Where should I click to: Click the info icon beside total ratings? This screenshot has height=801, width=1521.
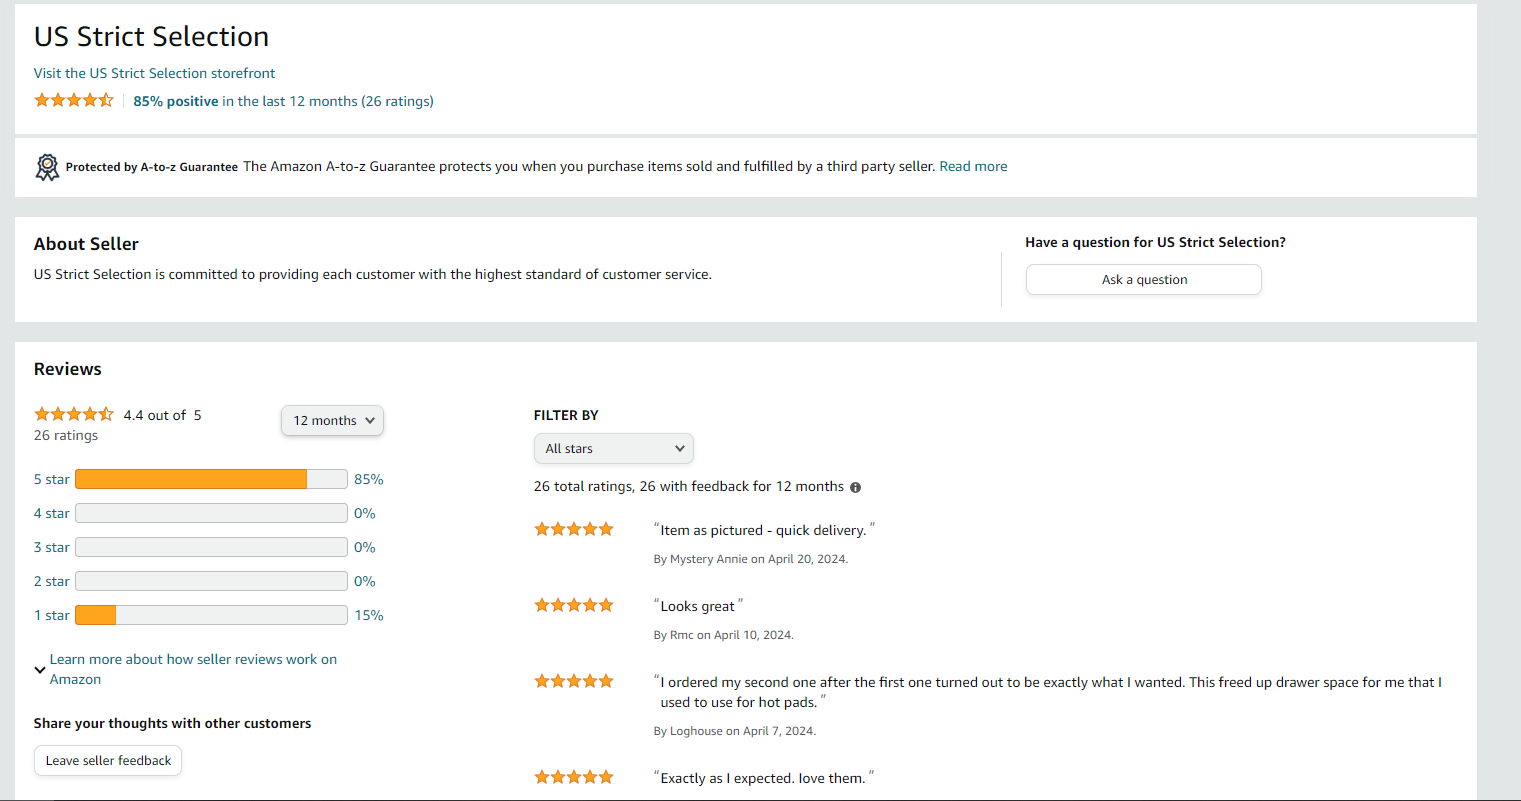855,488
